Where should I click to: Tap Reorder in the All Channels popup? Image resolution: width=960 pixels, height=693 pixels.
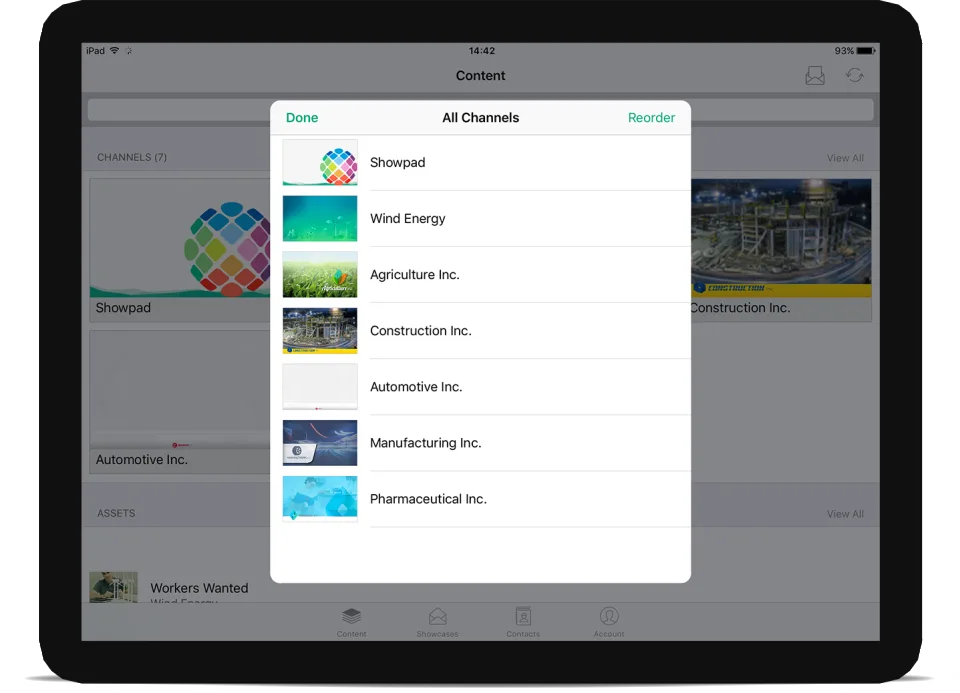tap(651, 118)
